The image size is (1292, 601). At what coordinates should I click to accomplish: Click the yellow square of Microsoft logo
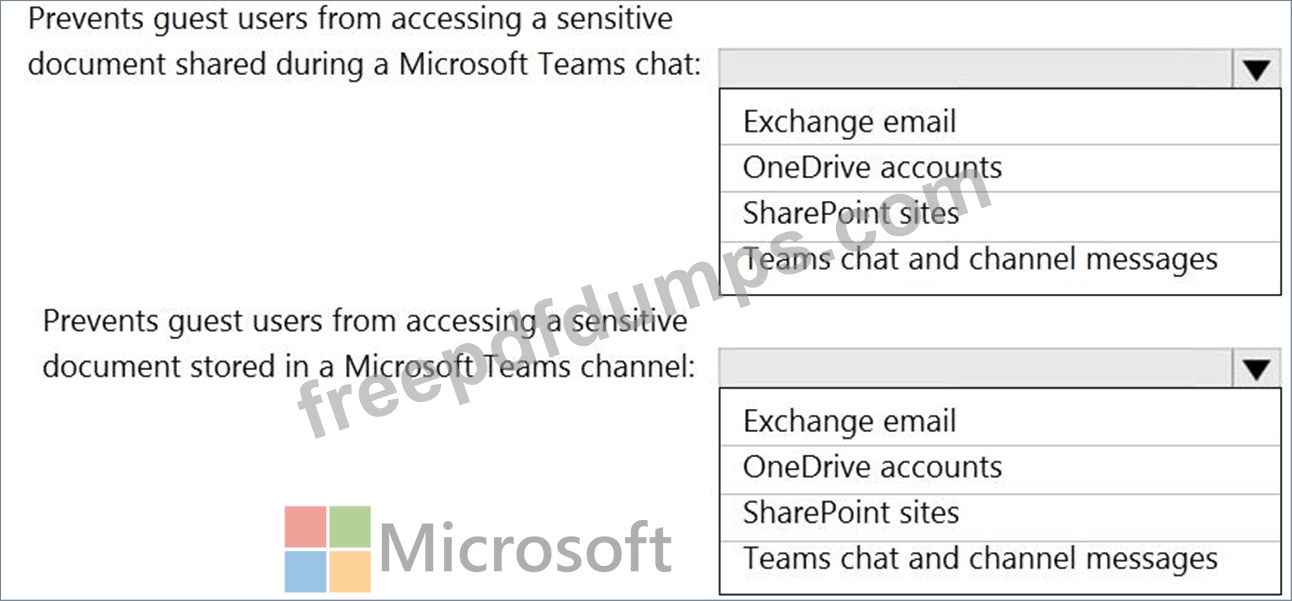click(x=350, y=571)
